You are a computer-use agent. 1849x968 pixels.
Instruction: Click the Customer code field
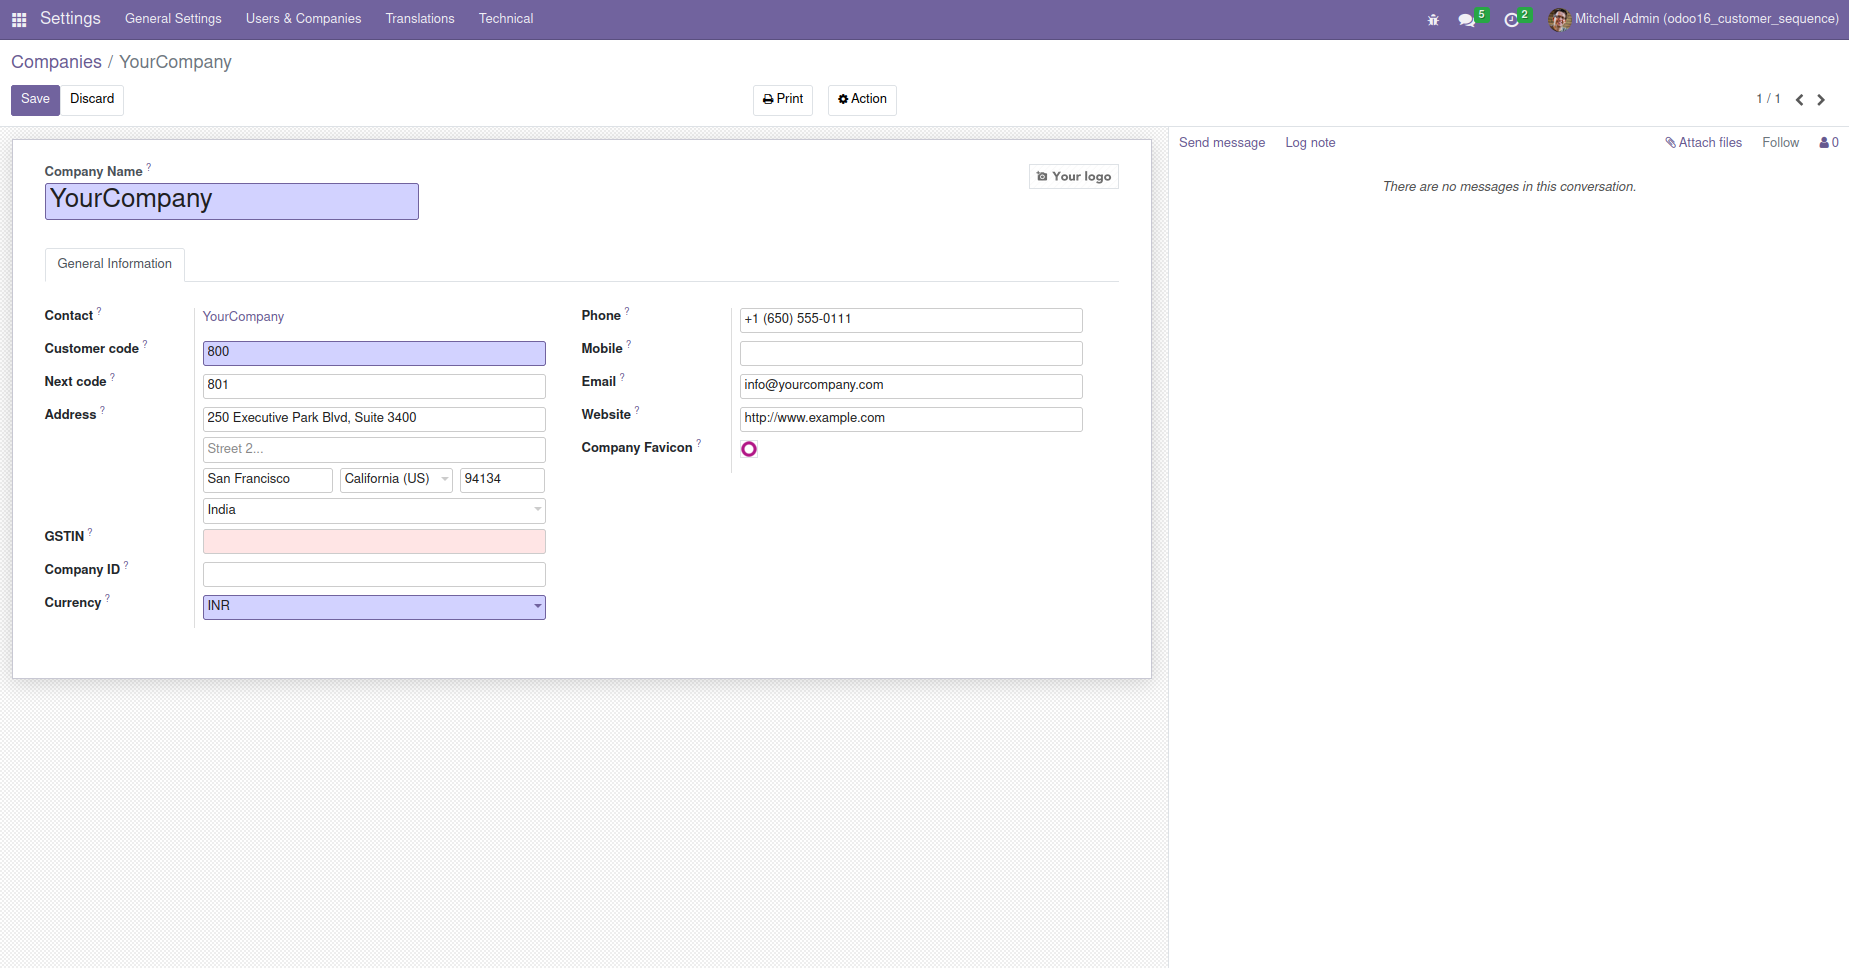[x=374, y=353]
